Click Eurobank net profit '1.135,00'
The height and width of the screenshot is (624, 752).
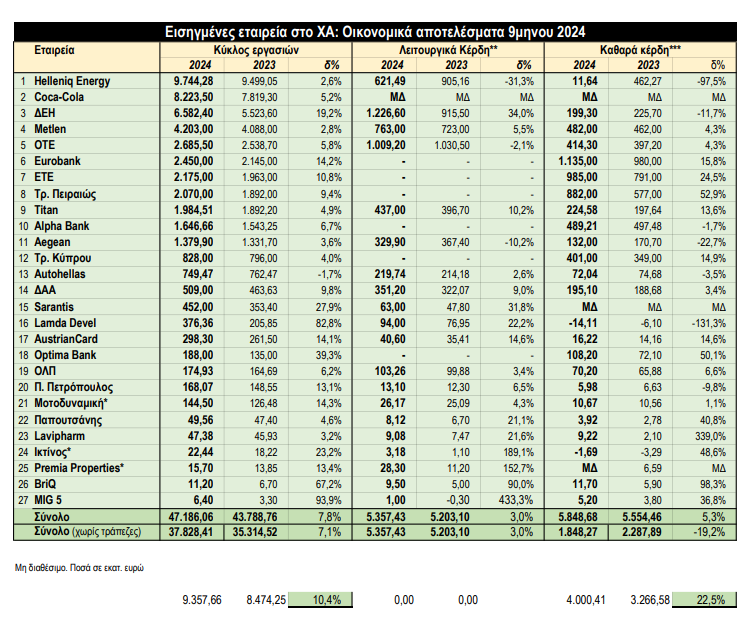(x=578, y=161)
